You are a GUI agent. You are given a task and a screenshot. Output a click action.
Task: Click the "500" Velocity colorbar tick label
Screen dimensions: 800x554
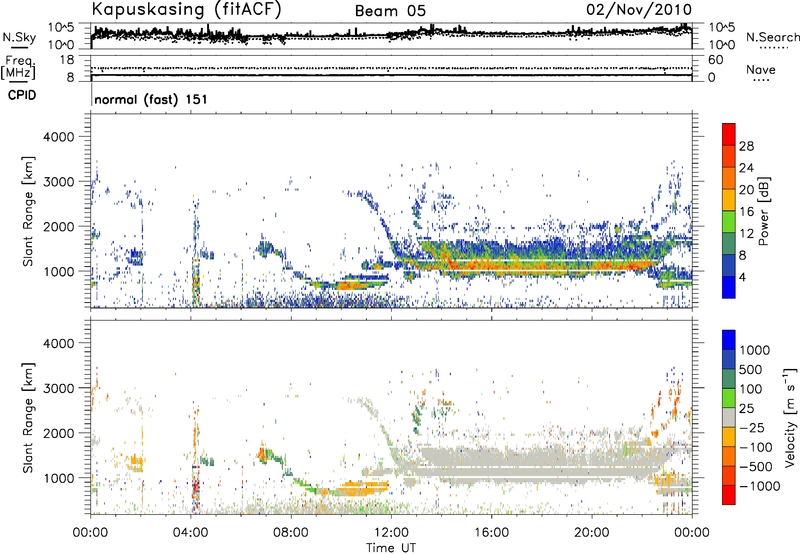click(751, 369)
